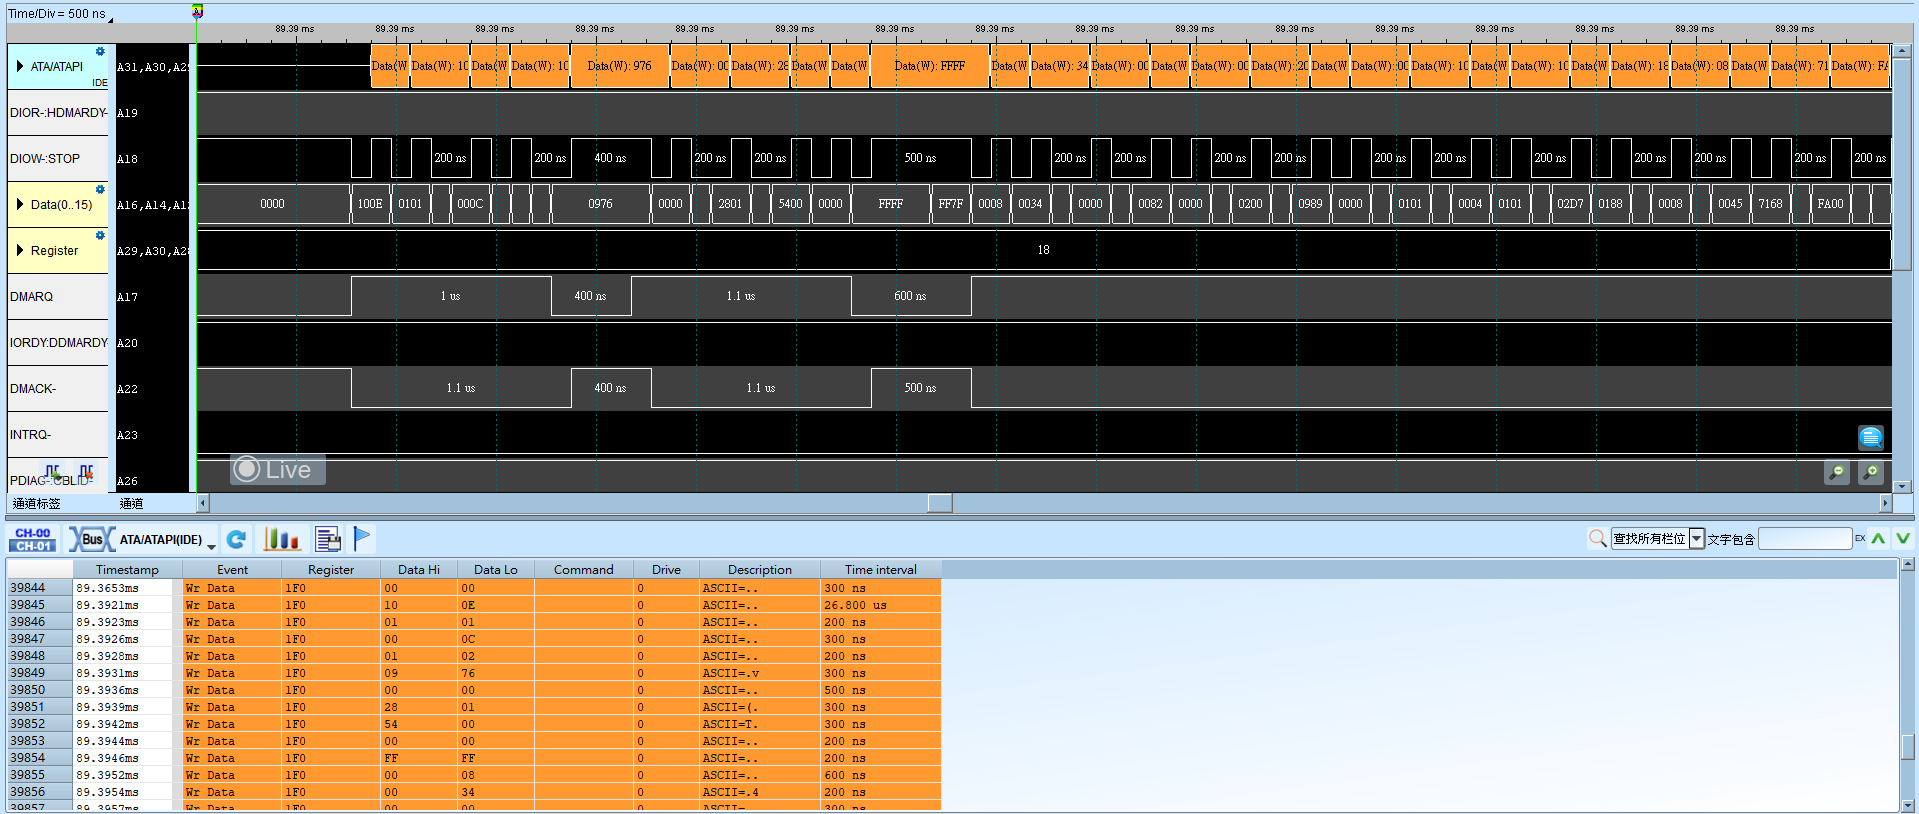Select table row 39849
1919x814 pixels.
point(474,673)
